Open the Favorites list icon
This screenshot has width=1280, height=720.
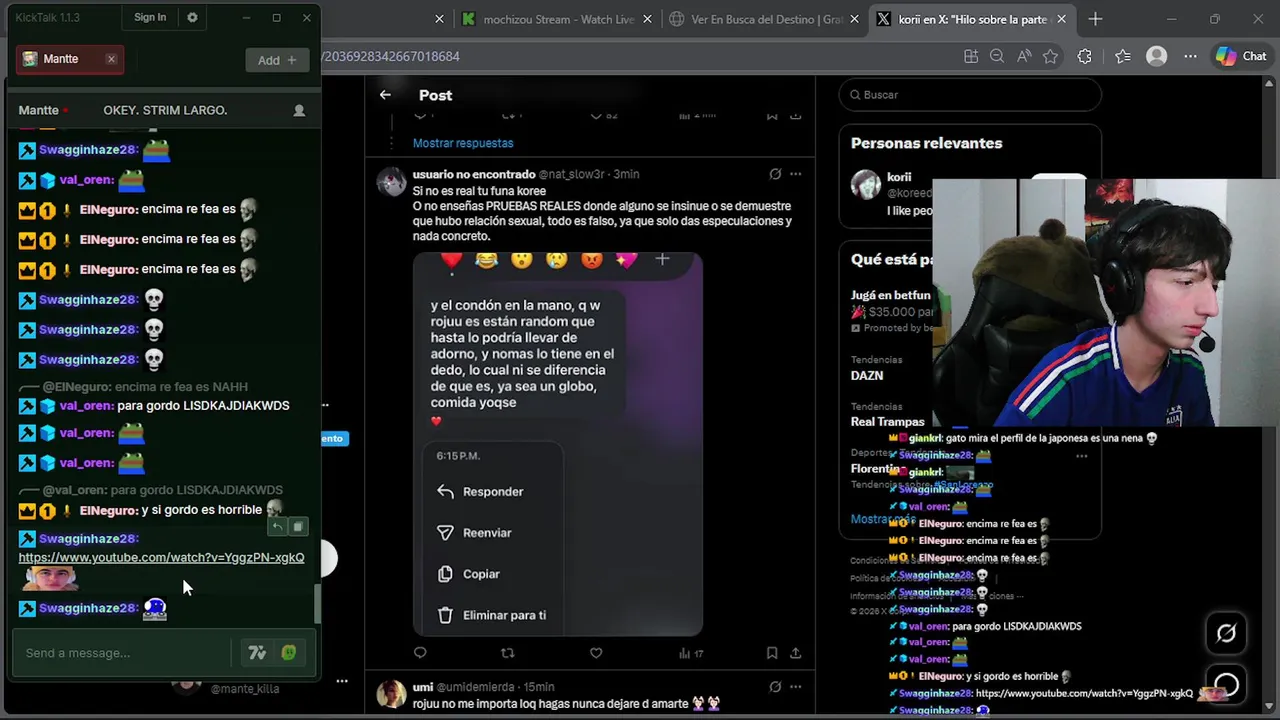coord(1122,57)
